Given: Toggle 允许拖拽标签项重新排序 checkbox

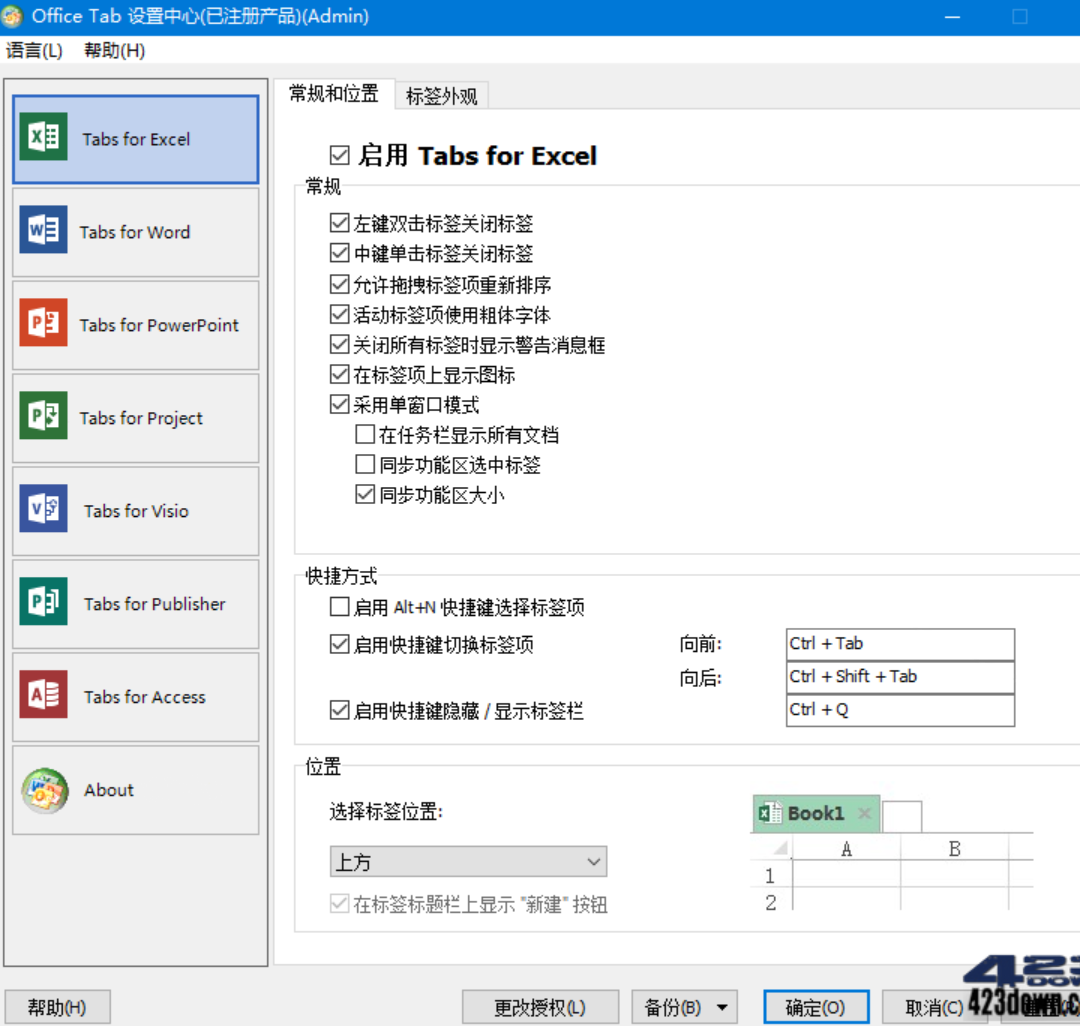Looking at the screenshot, I should point(339,284).
